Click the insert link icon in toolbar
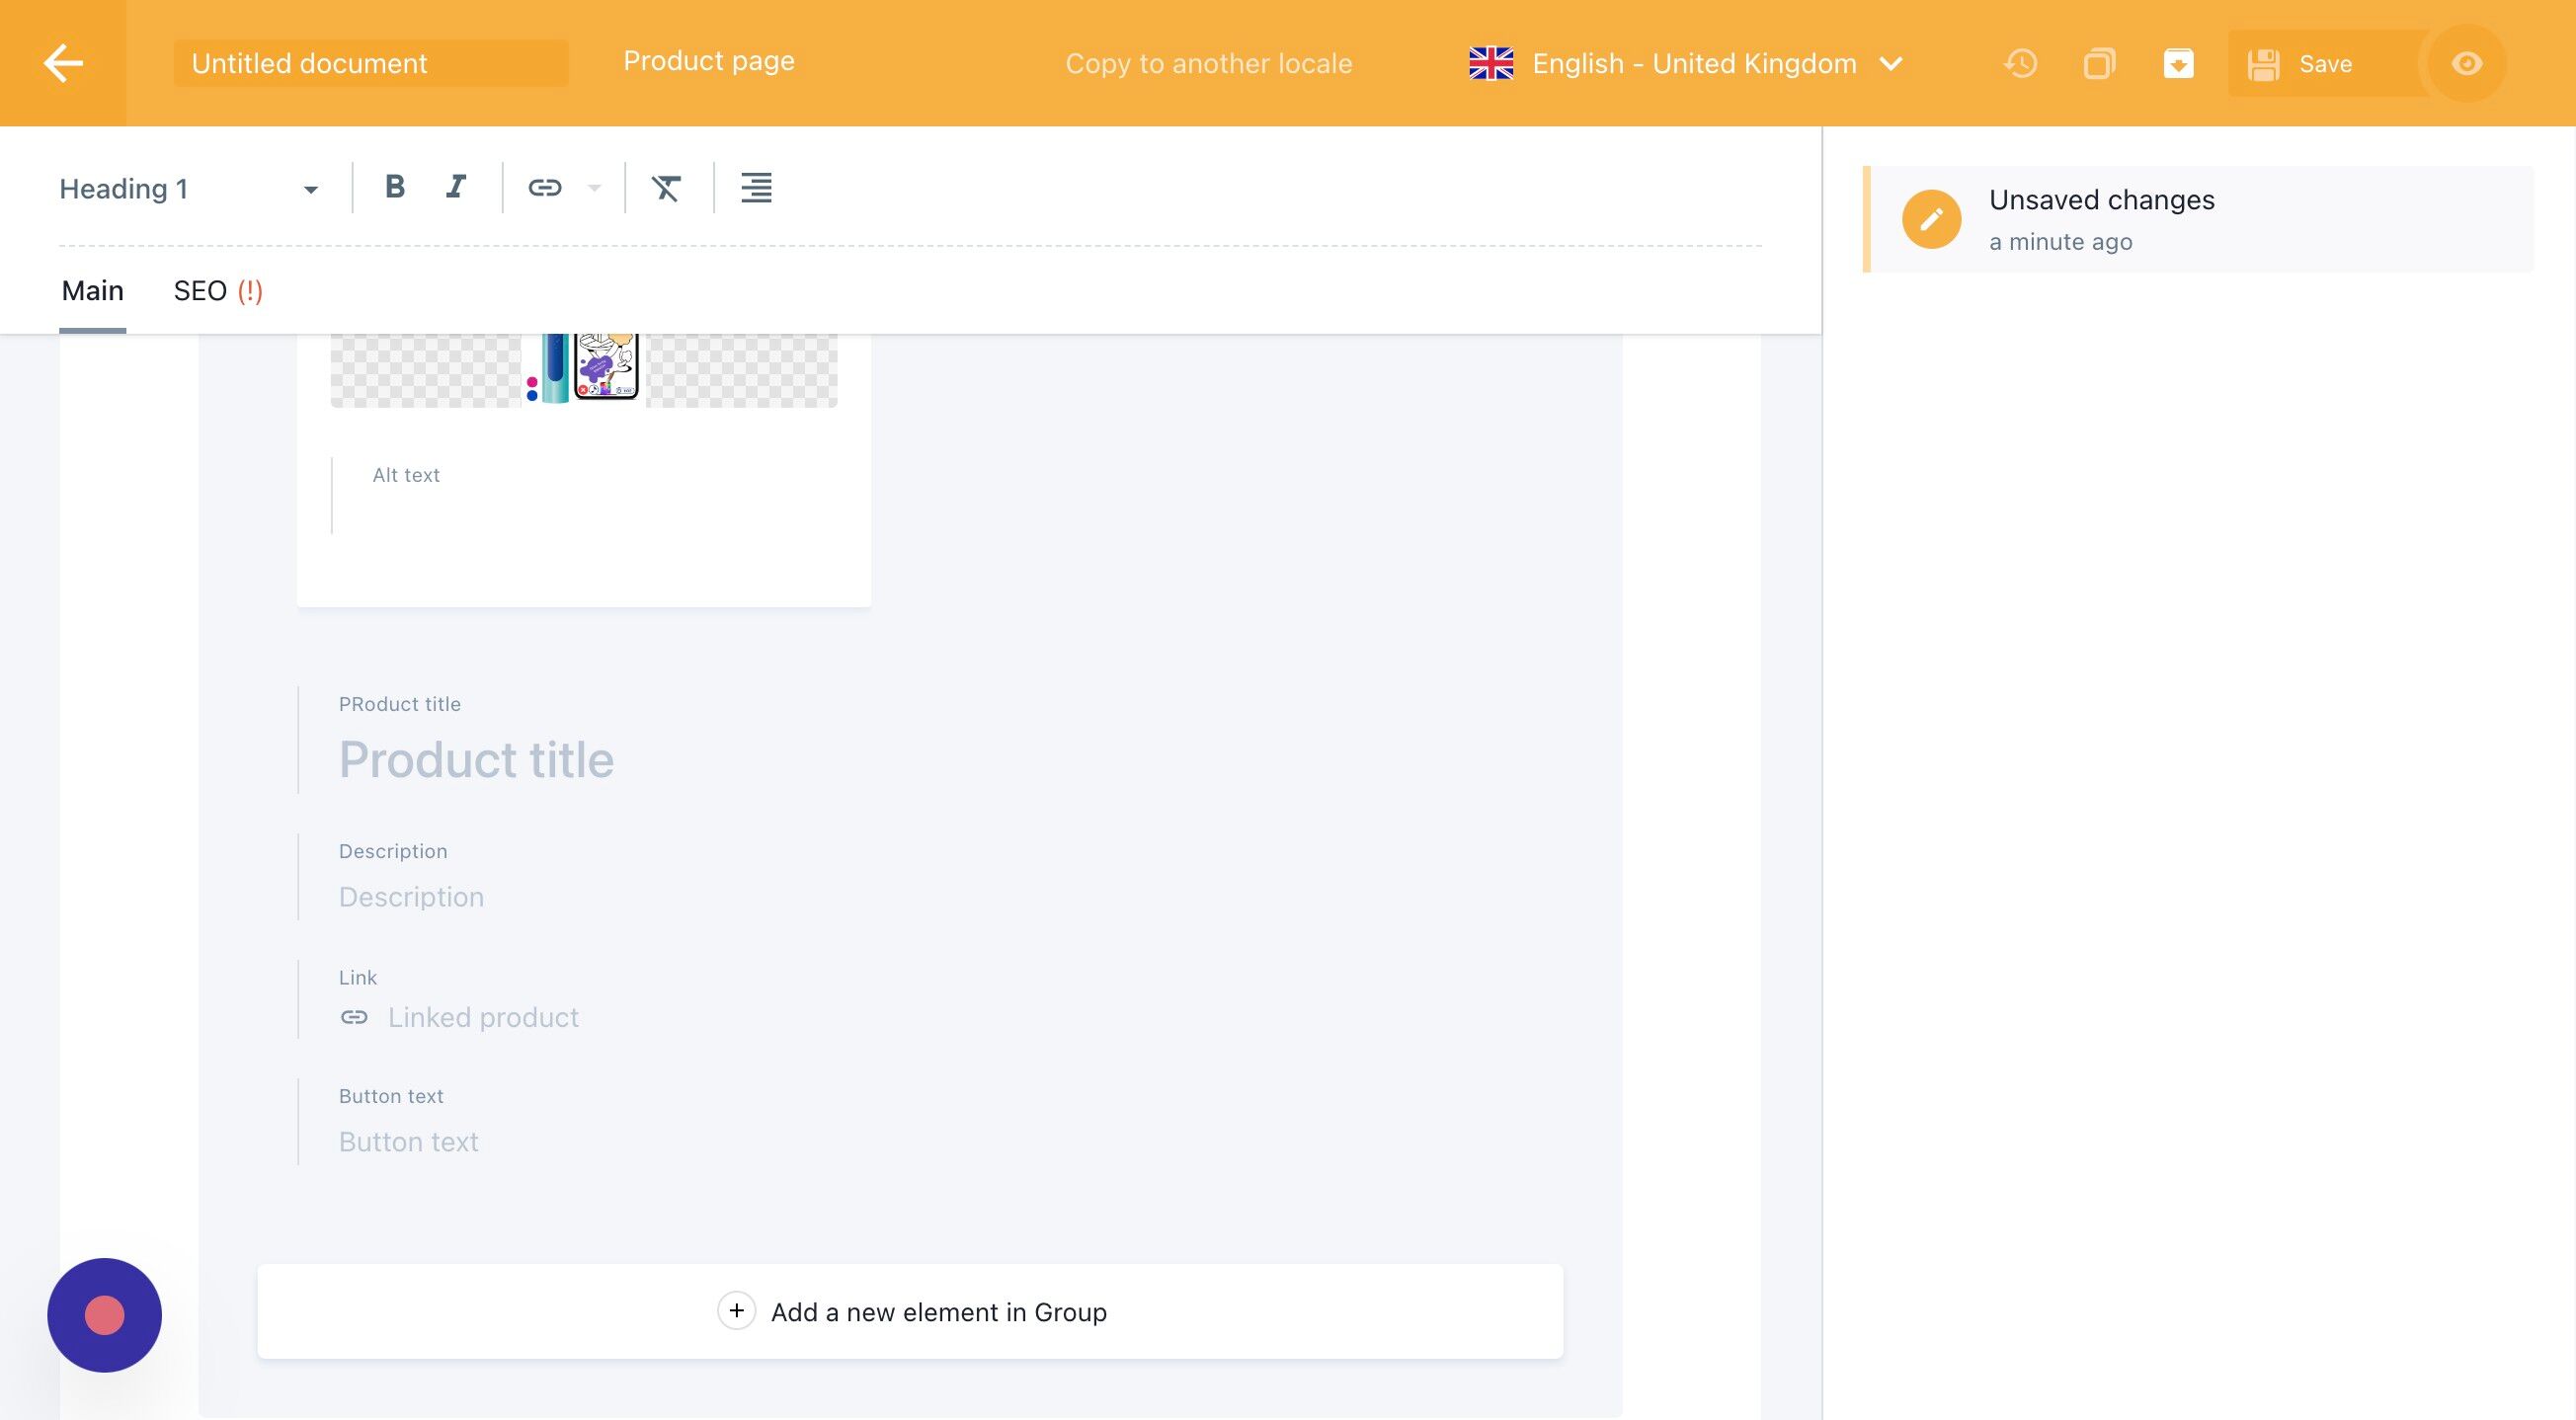2576x1420 pixels. (x=545, y=187)
